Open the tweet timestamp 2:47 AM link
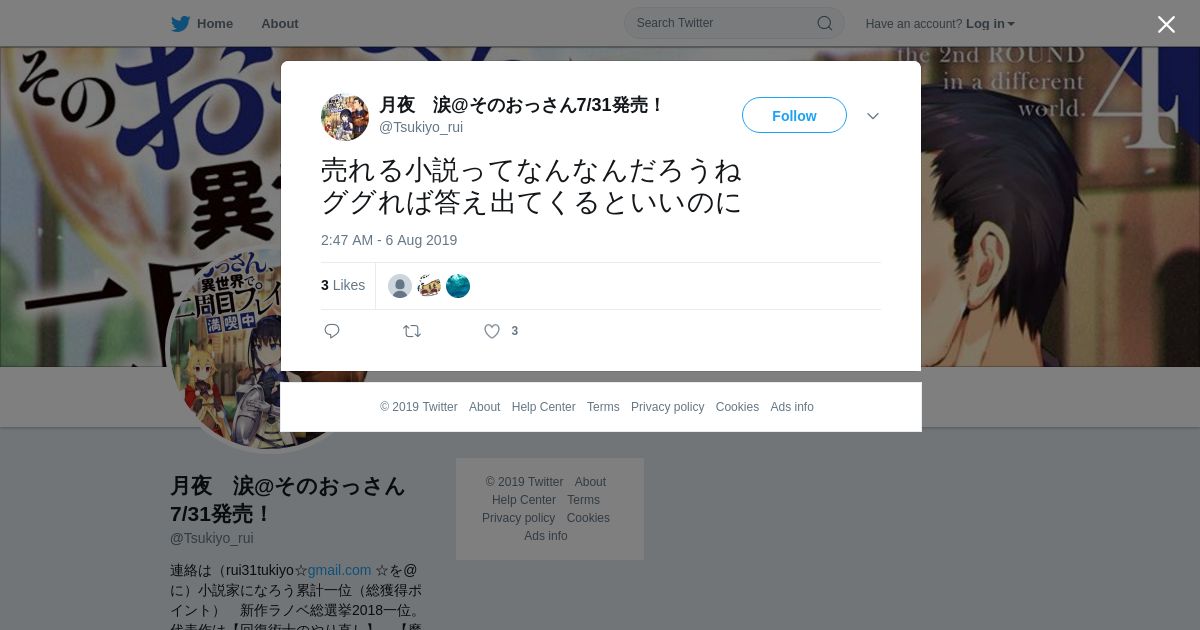1200x630 pixels. [389, 240]
